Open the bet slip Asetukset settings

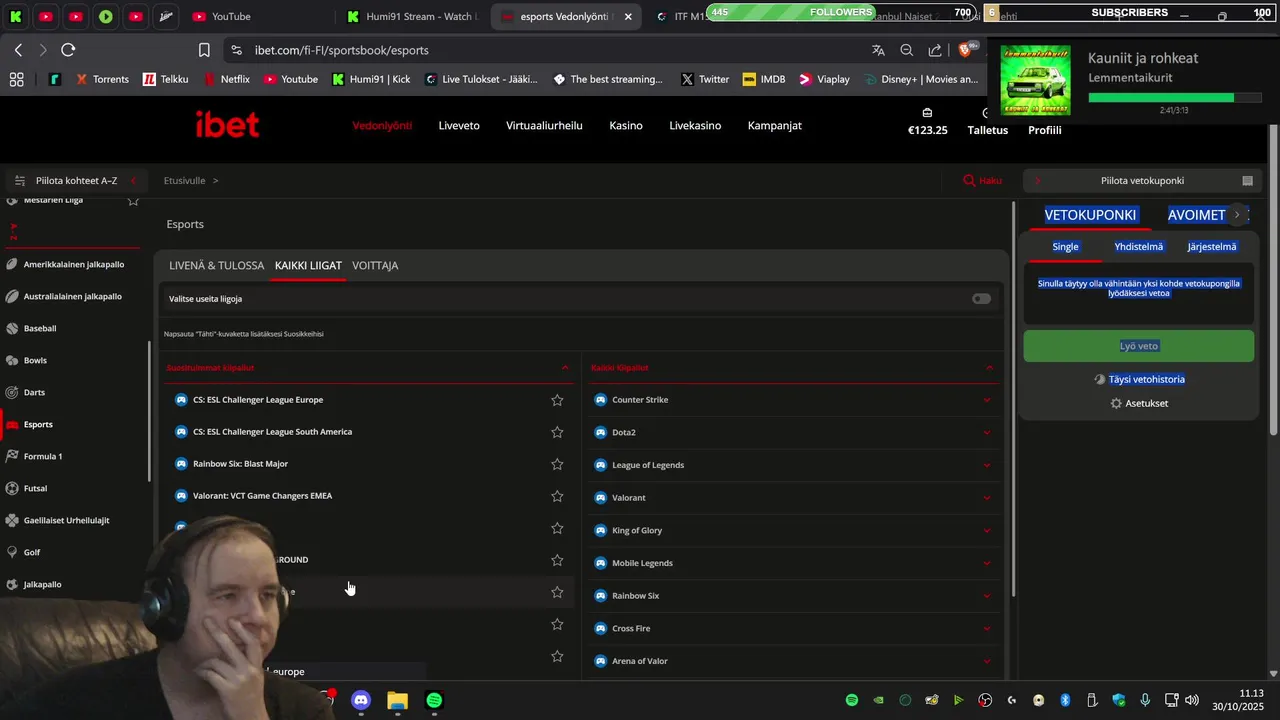(x=1139, y=404)
